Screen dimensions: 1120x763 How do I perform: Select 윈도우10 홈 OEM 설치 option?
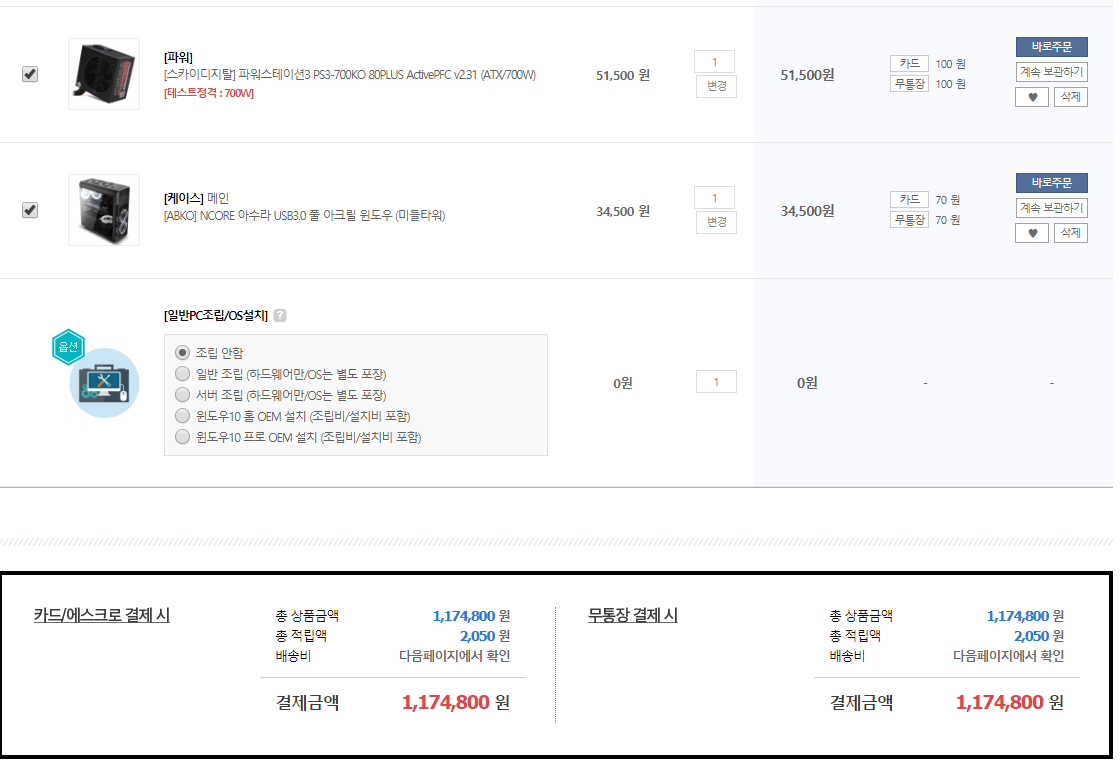182,416
